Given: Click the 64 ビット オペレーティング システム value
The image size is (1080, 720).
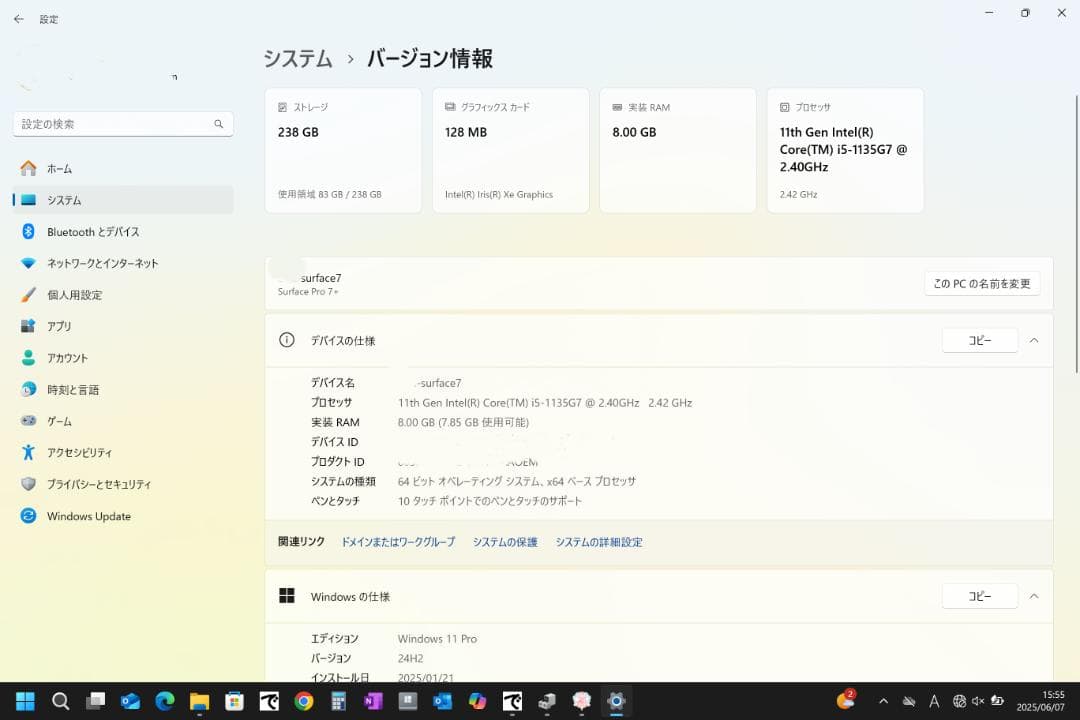Looking at the screenshot, I should (517, 482).
